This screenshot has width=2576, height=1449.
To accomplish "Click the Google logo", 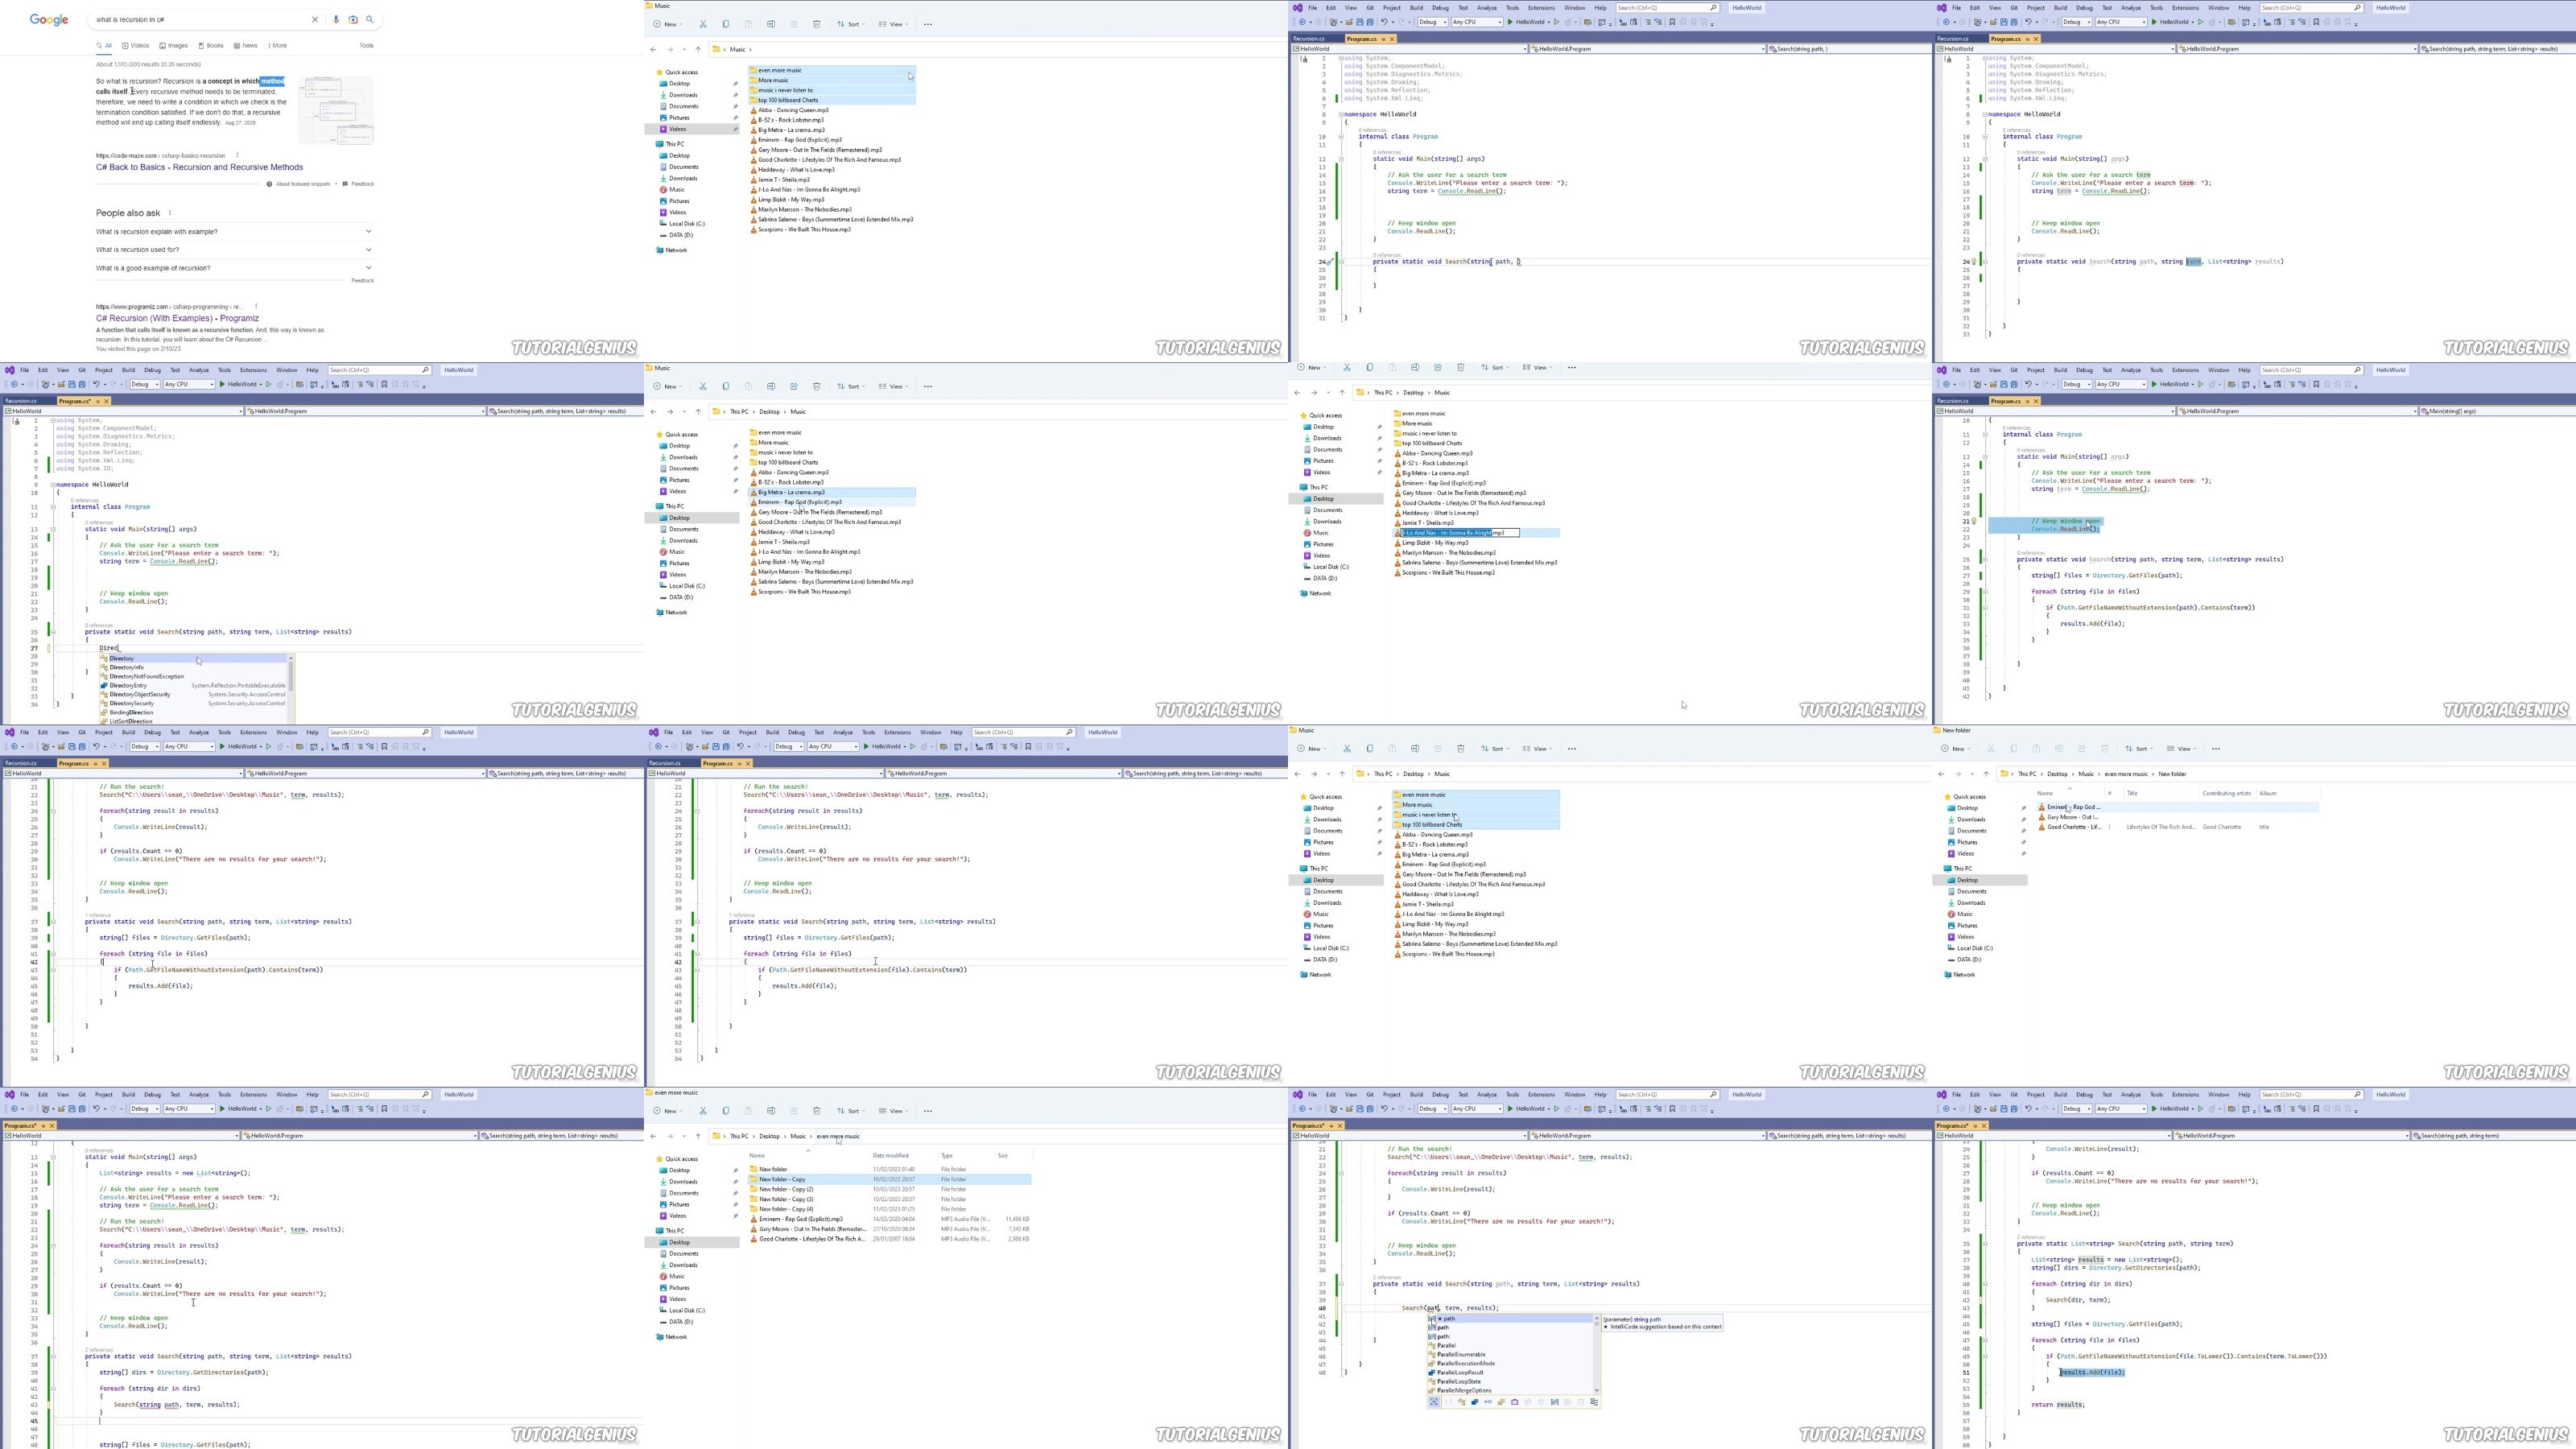I will [x=49, y=20].
